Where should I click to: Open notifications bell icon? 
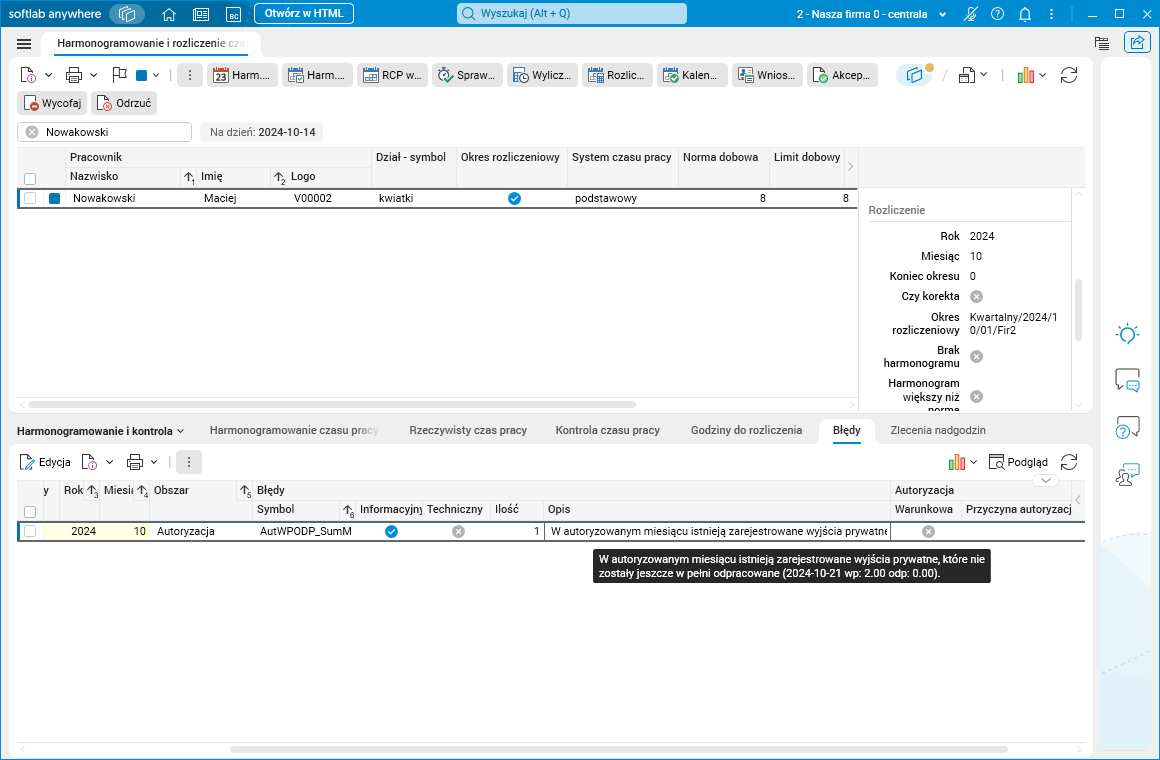pyautogui.click(x=1025, y=14)
